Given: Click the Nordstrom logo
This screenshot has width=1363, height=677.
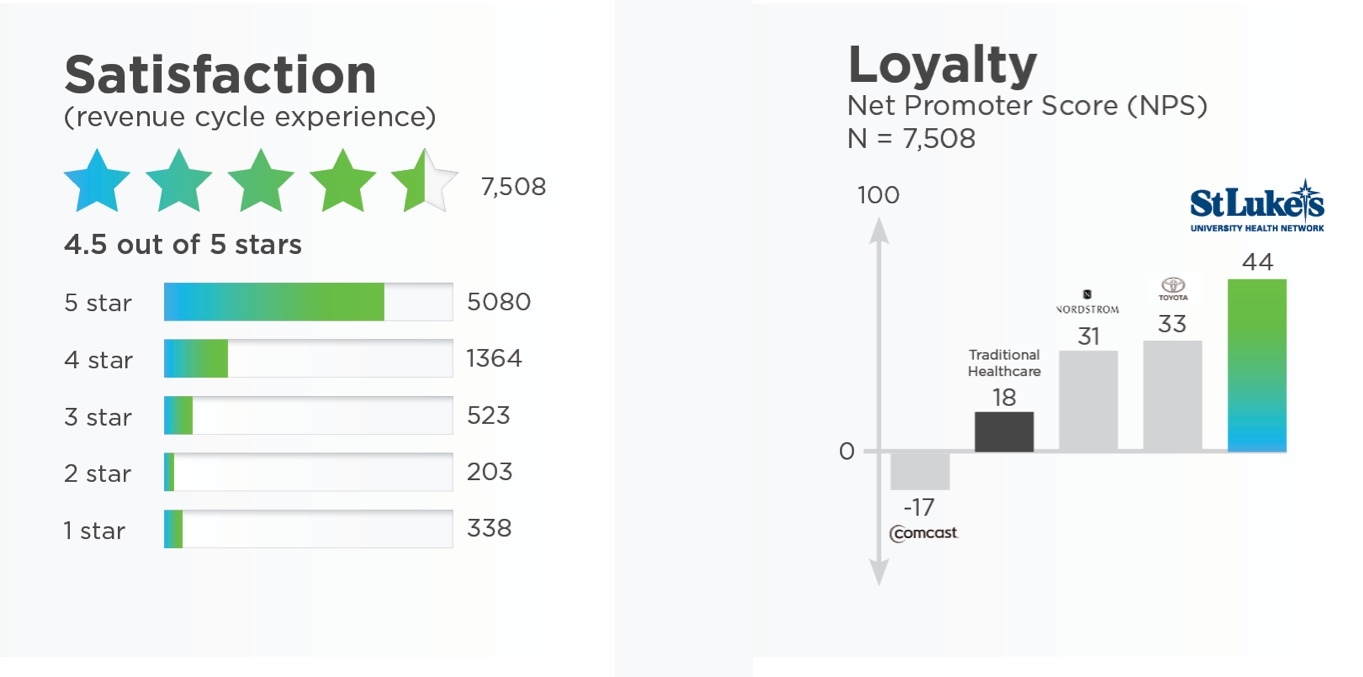Looking at the screenshot, I should [1088, 304].
